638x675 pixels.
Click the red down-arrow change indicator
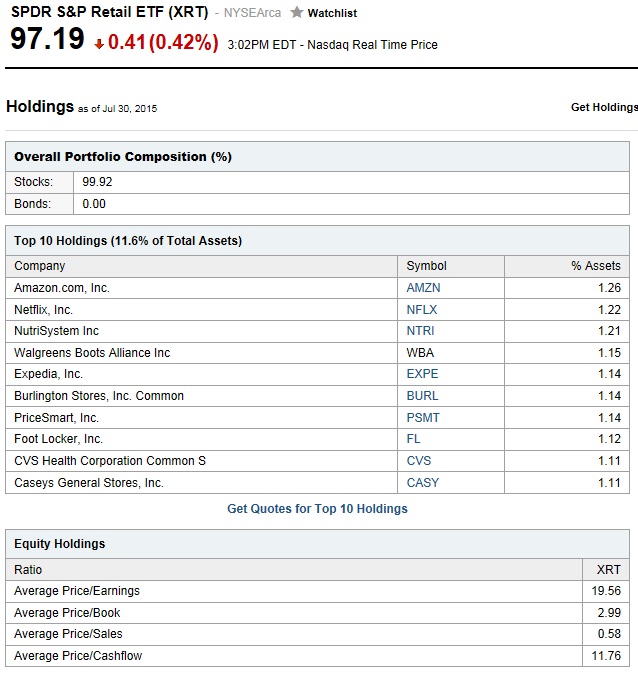pyautogui.click(x=99, y=44)
